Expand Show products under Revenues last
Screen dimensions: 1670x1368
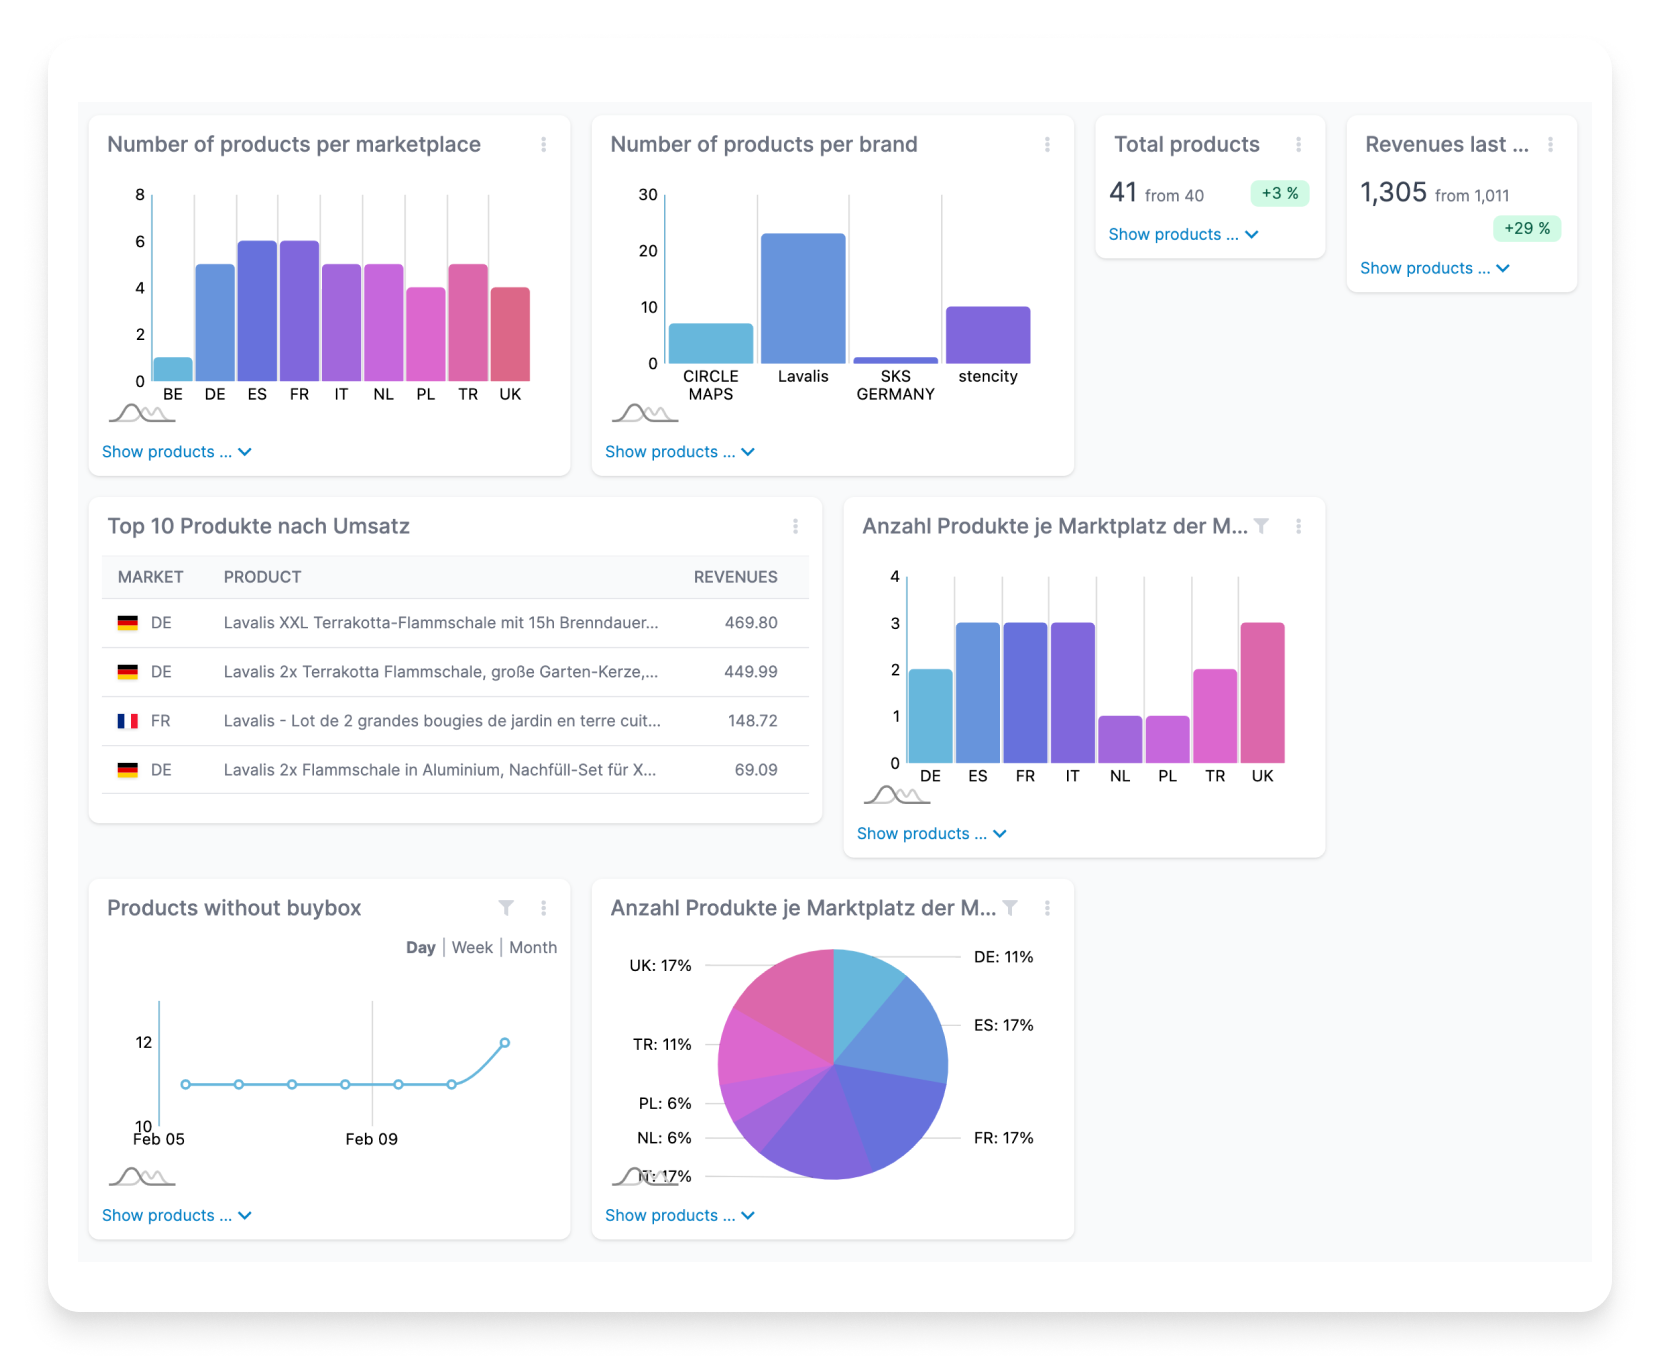tap(1435, 268)
